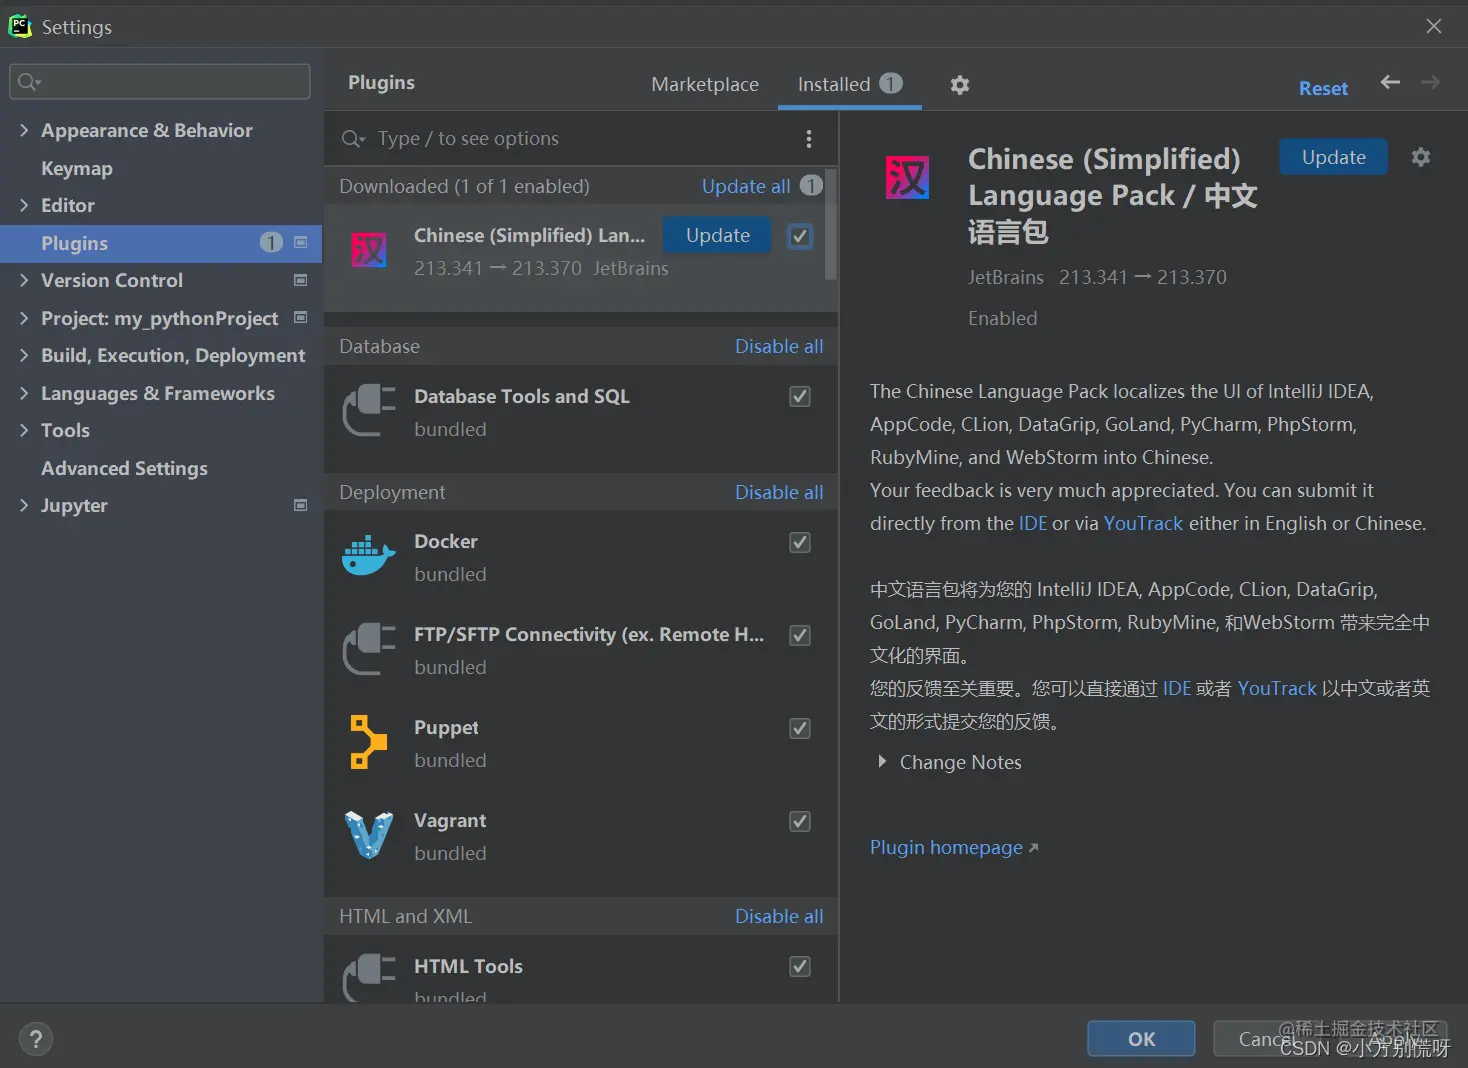Screen dimensions: 1468x1068
Task: Open the gear menu in the plugin details pane
Action: point(1421,157)
